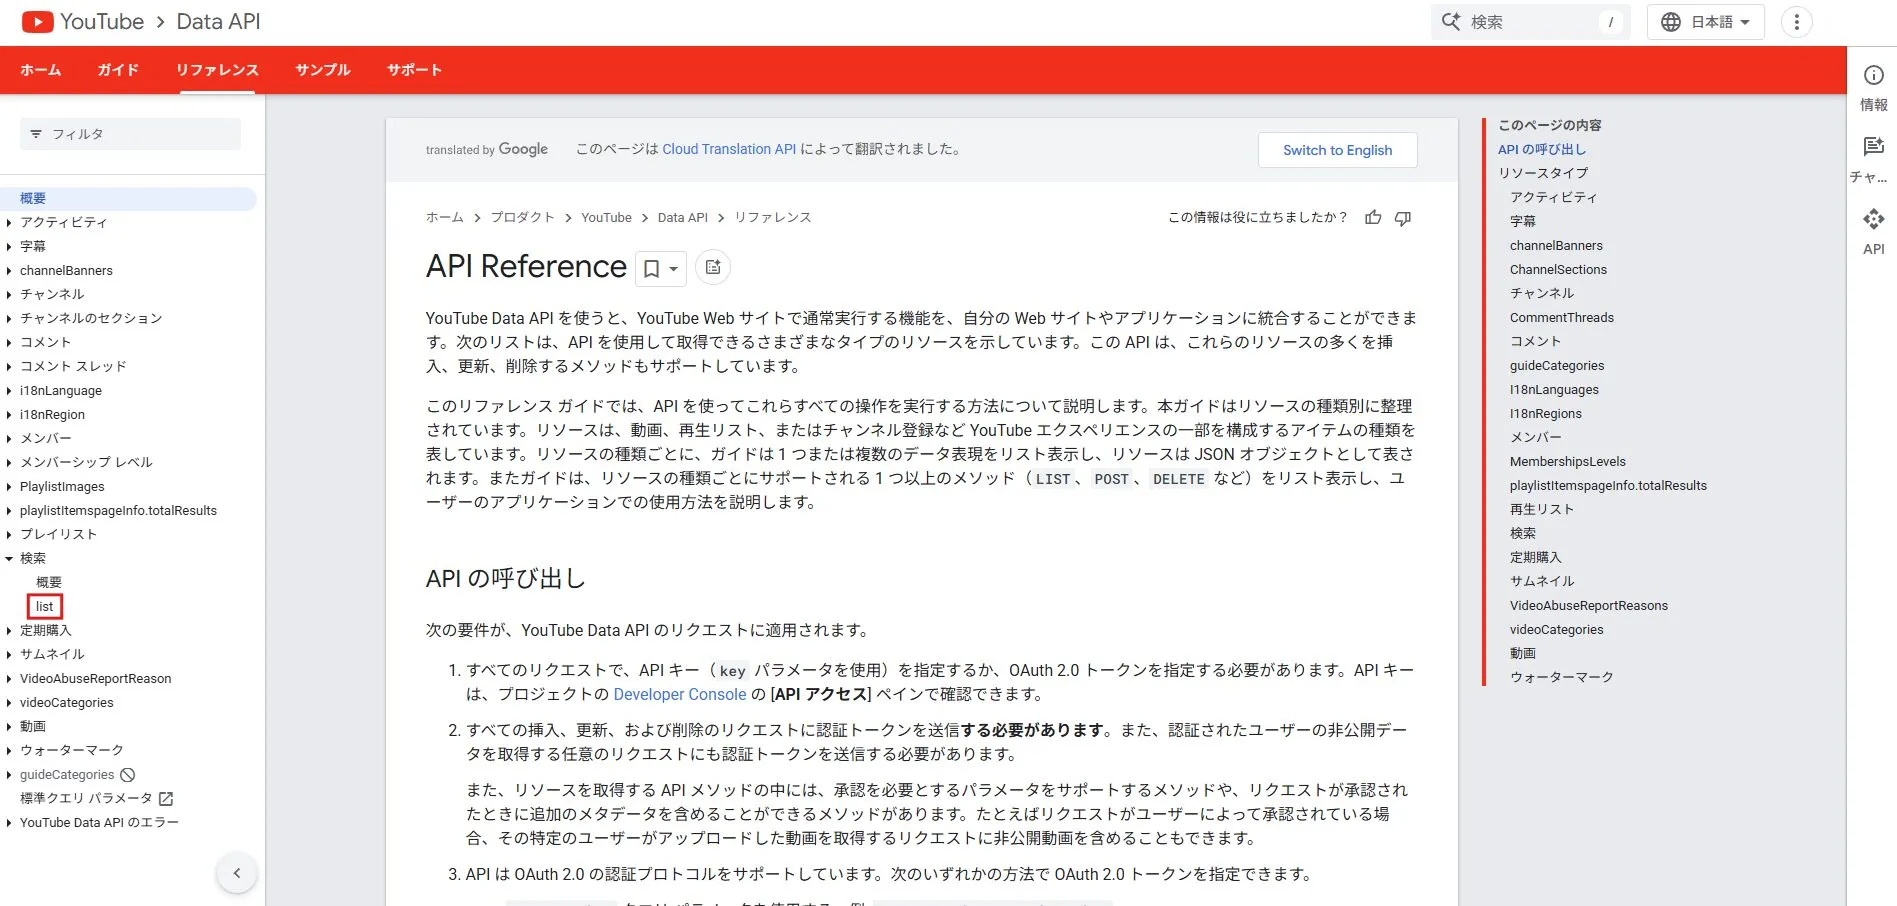This screenshot has height=906, width=1897.
Task: Click the search magnifier icon
Action: coord(1451,21)
